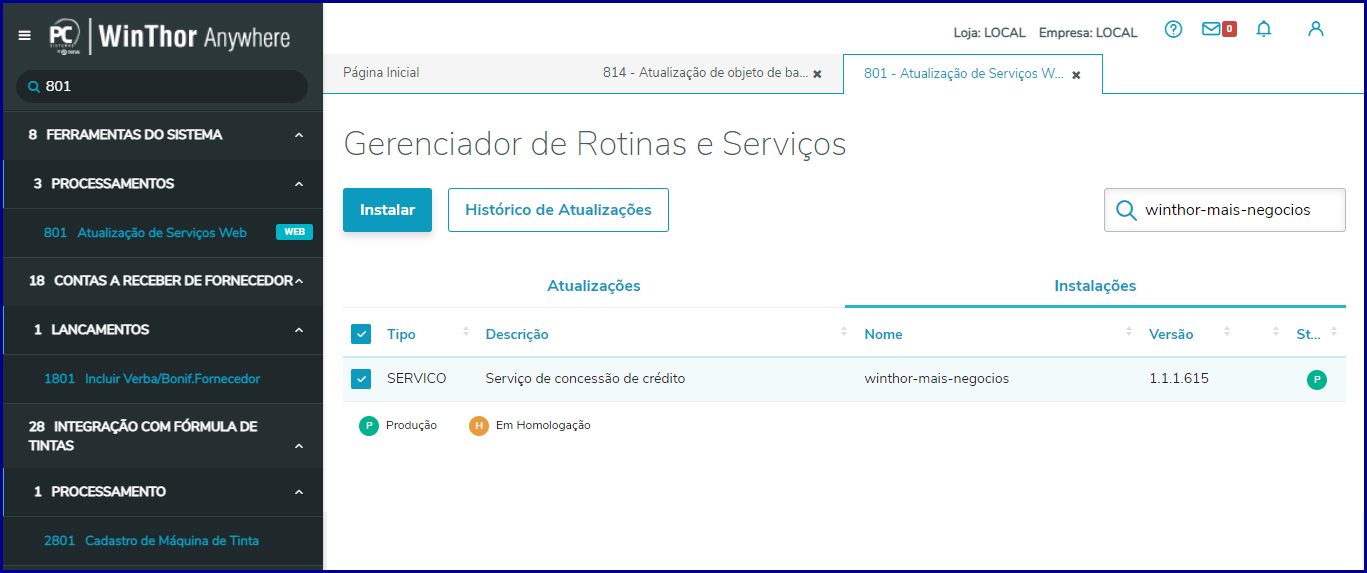Screen dimensions: 1367x573
Task: Sort by Descrição column arrows
Action: click(845, 332)
